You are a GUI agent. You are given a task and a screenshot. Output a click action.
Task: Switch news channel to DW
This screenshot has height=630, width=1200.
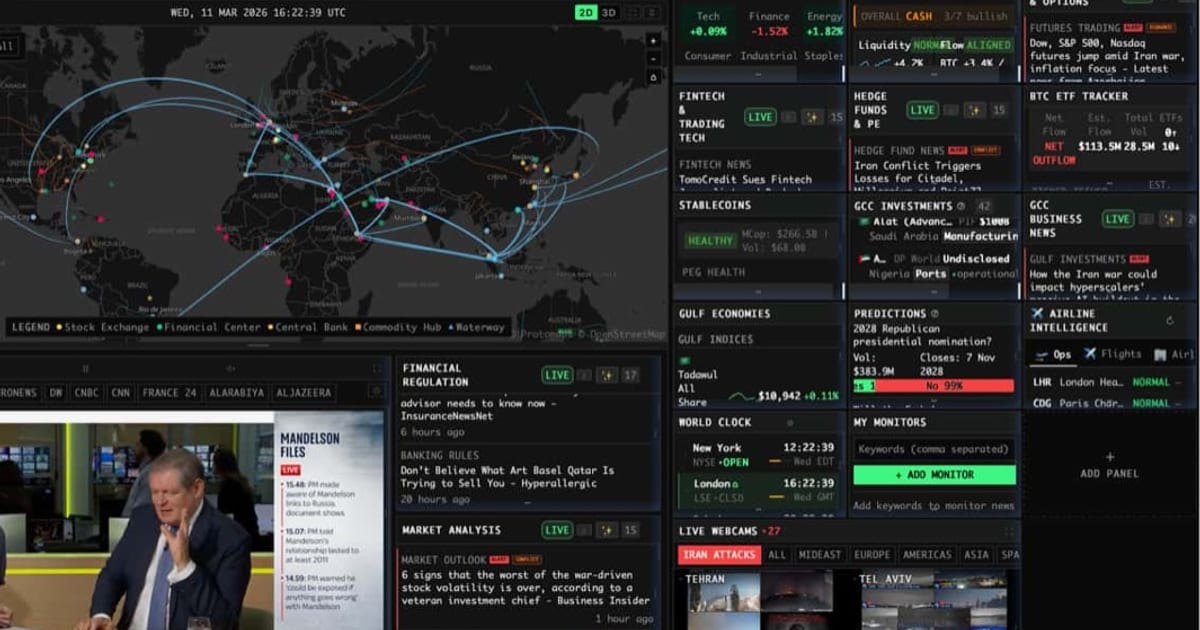(56, 393)
